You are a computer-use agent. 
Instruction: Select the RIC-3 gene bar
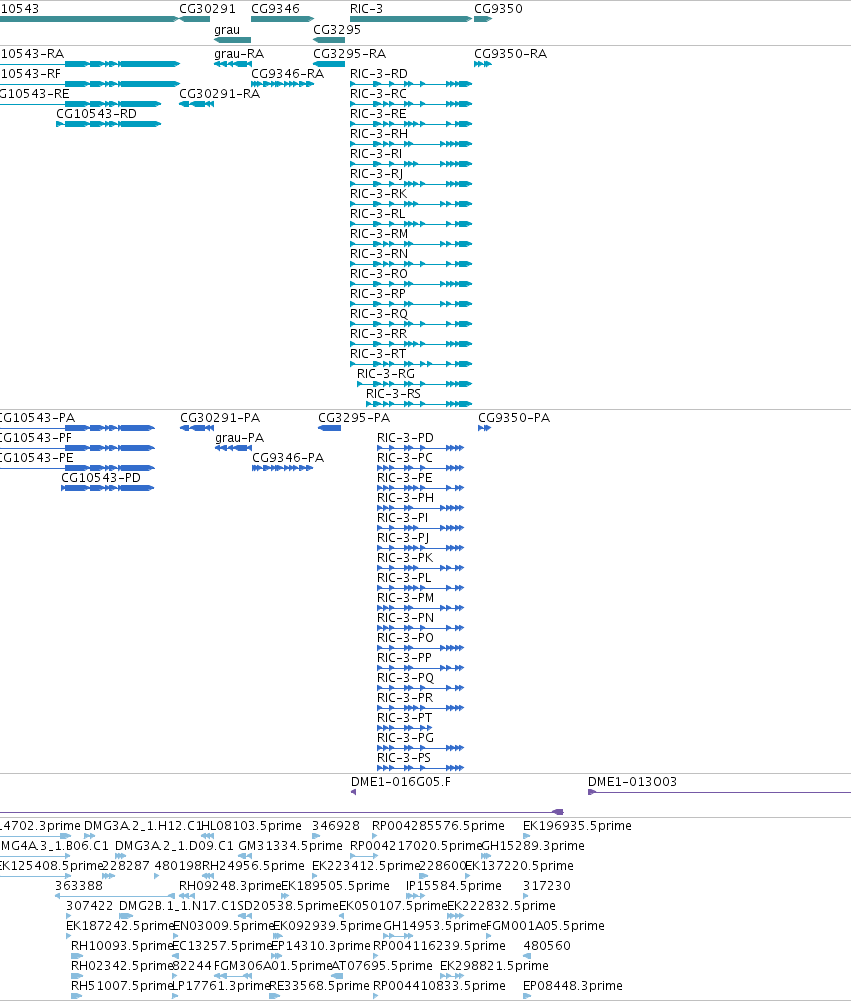(x=410, y=19)
